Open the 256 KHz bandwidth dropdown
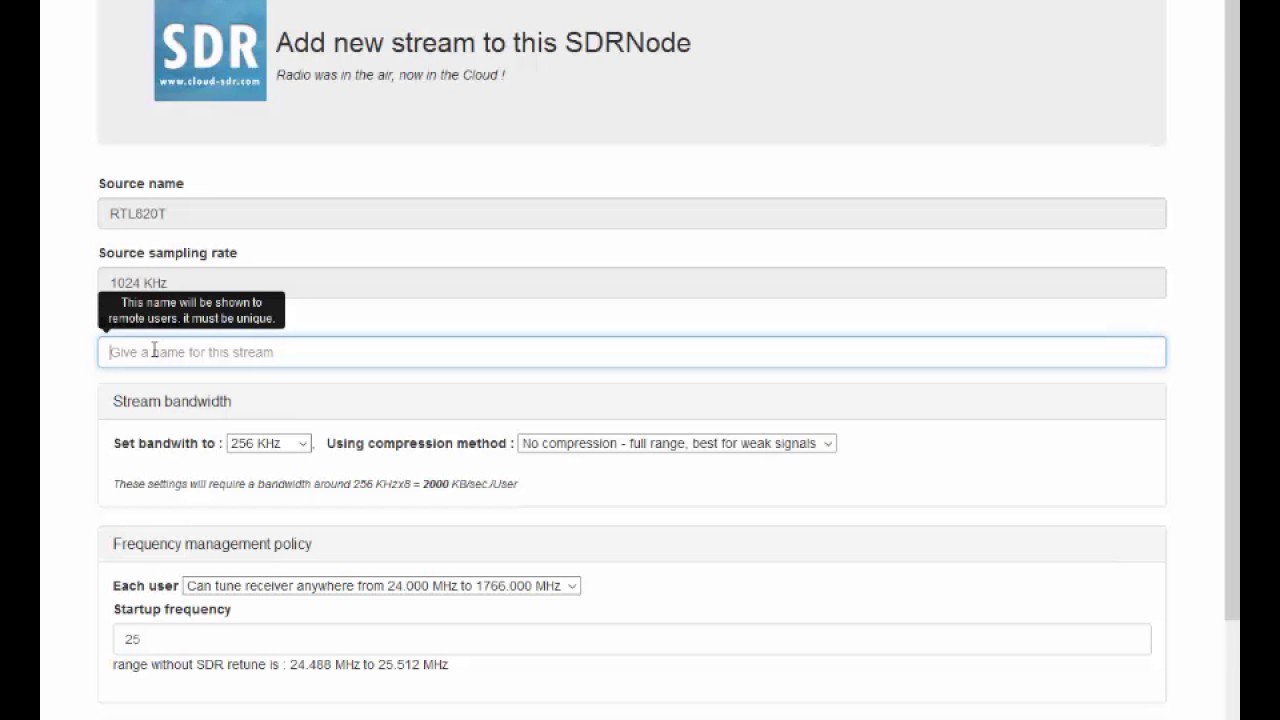This screenshot has width=1280, height=720. 268,443
